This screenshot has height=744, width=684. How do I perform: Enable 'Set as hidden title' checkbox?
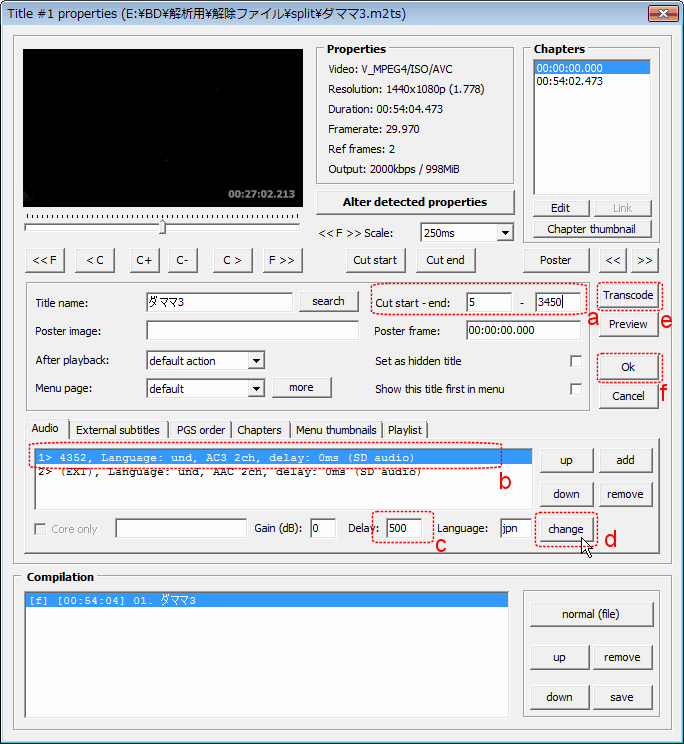[x=575, y=361]
